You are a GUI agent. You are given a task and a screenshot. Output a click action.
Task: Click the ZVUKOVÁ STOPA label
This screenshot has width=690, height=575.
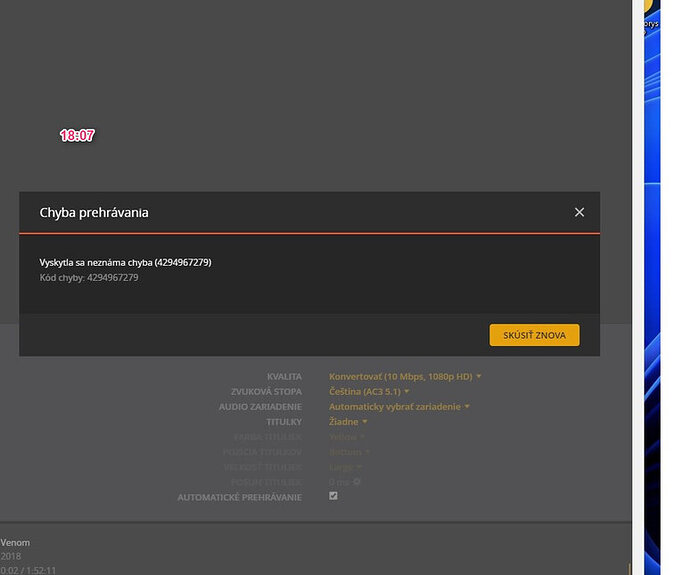[266, 392]
